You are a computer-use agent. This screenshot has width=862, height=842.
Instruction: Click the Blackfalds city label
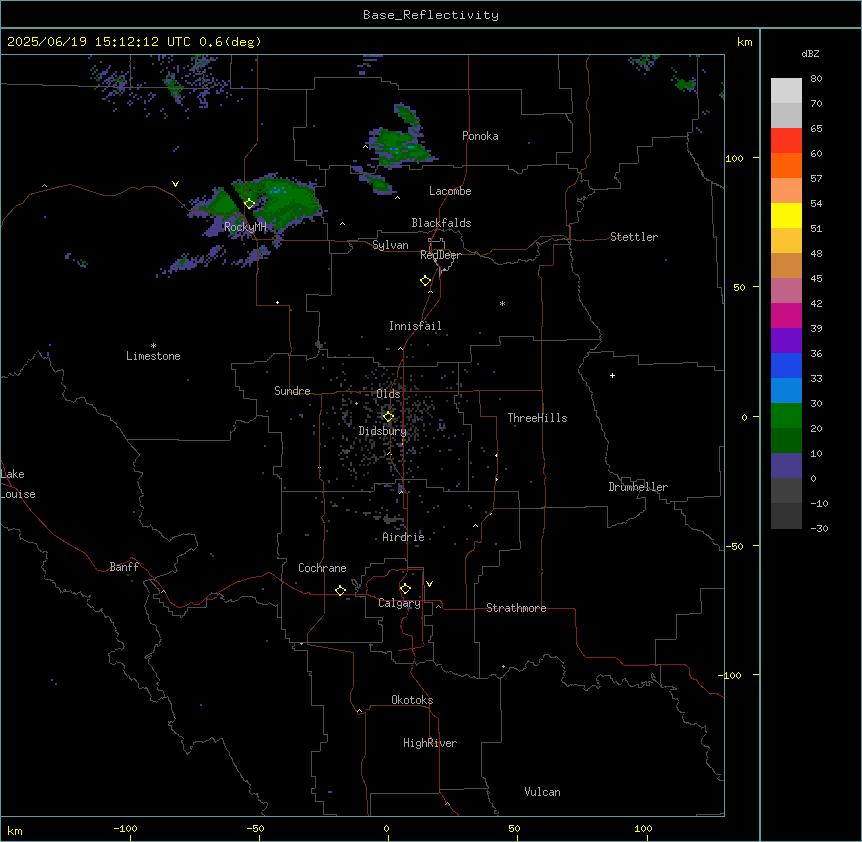[x=441, y=223]
